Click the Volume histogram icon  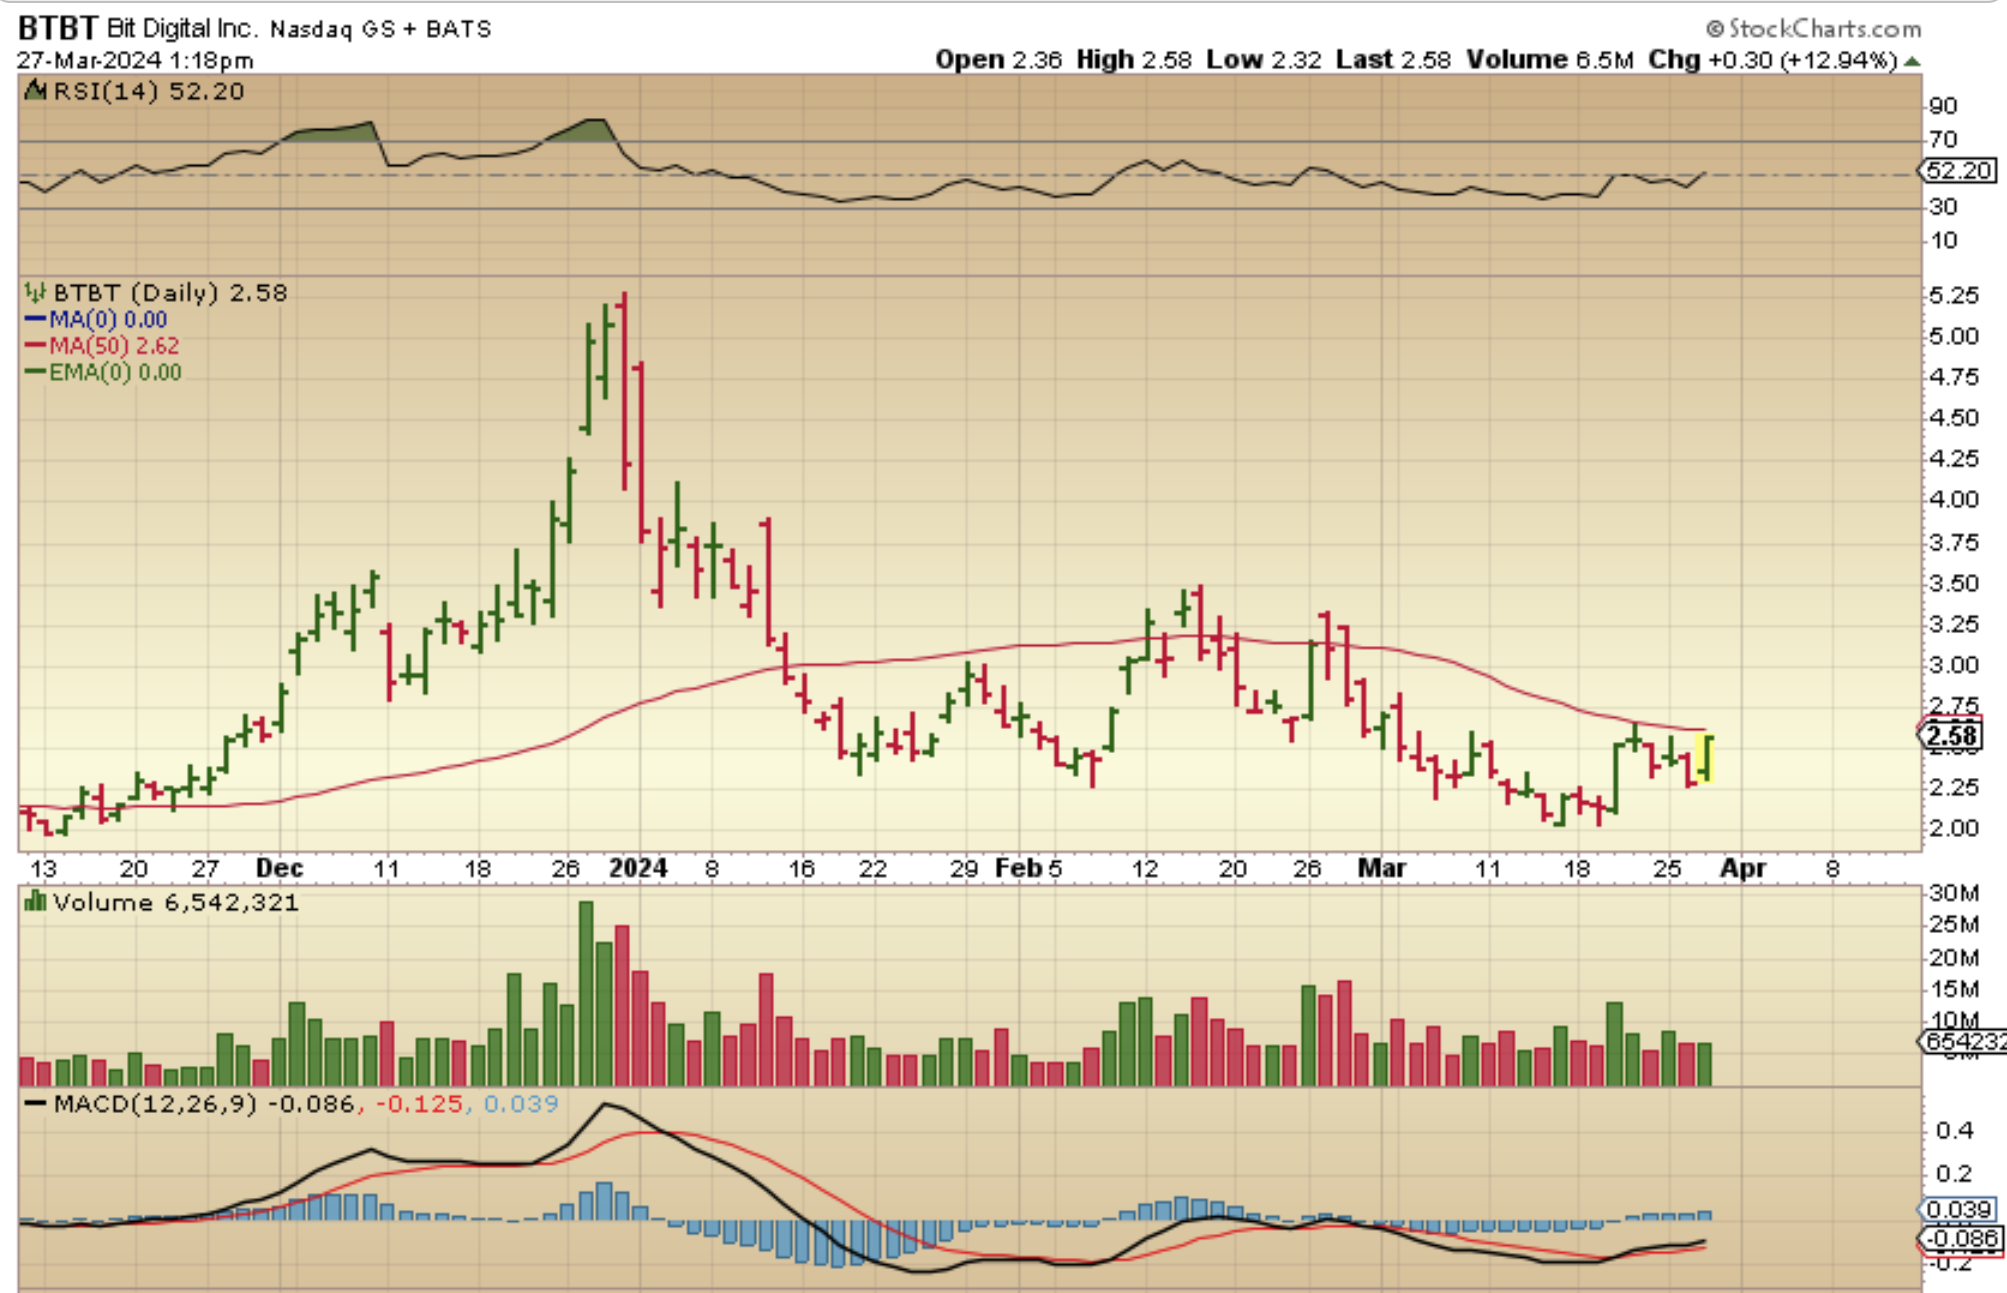point(36,902)
